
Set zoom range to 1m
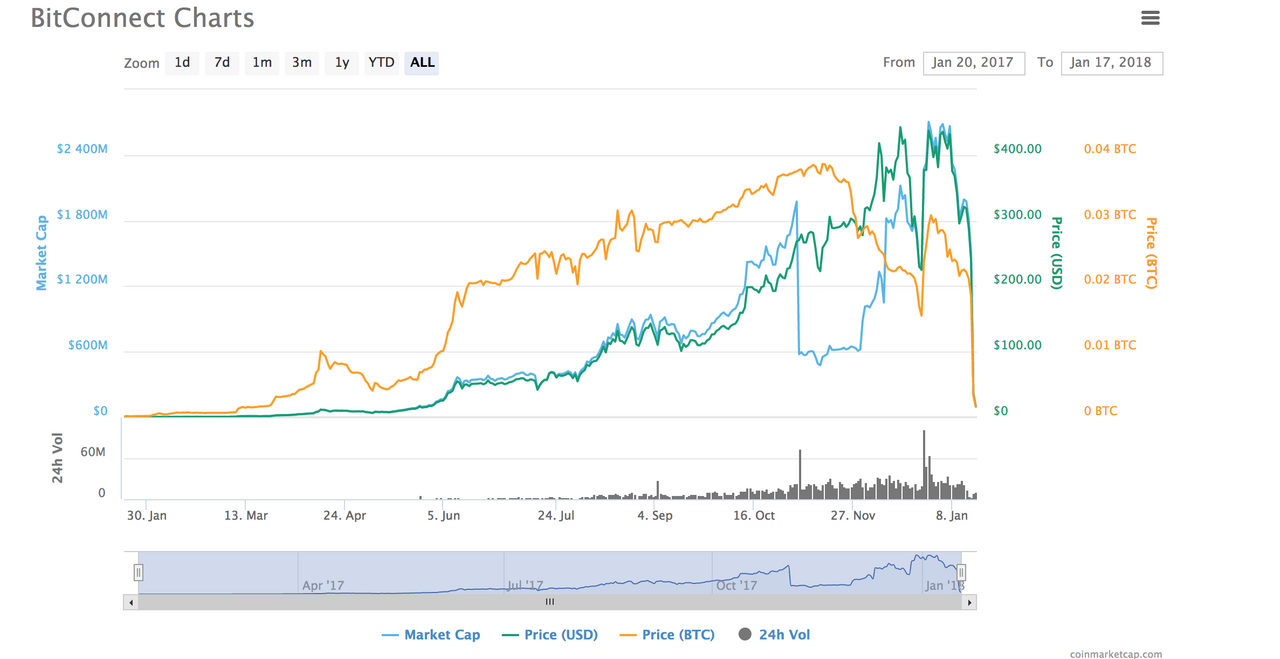click(262, 63)
